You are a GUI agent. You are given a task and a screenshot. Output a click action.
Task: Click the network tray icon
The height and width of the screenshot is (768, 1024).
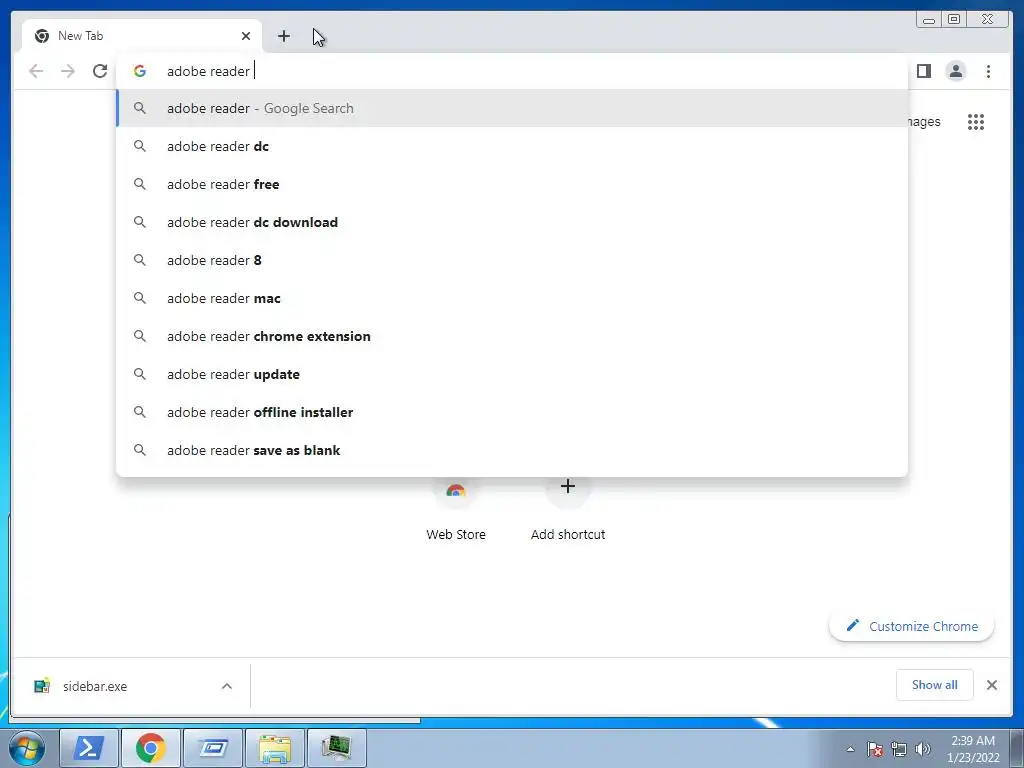coord(899,749)
